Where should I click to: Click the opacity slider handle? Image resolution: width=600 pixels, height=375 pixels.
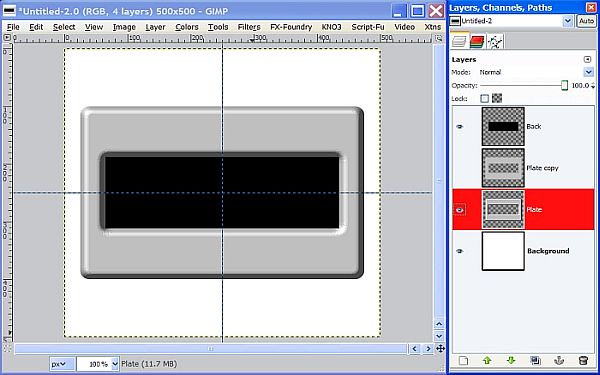pos(564,85)
